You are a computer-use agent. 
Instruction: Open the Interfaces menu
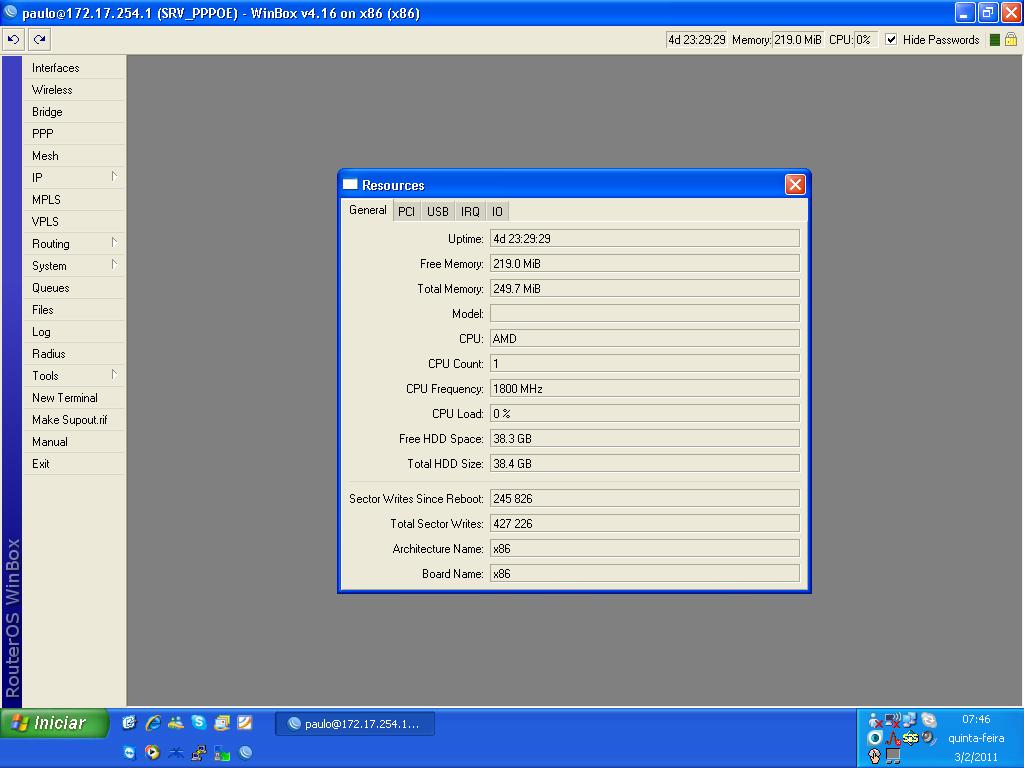tap(74, 68)
